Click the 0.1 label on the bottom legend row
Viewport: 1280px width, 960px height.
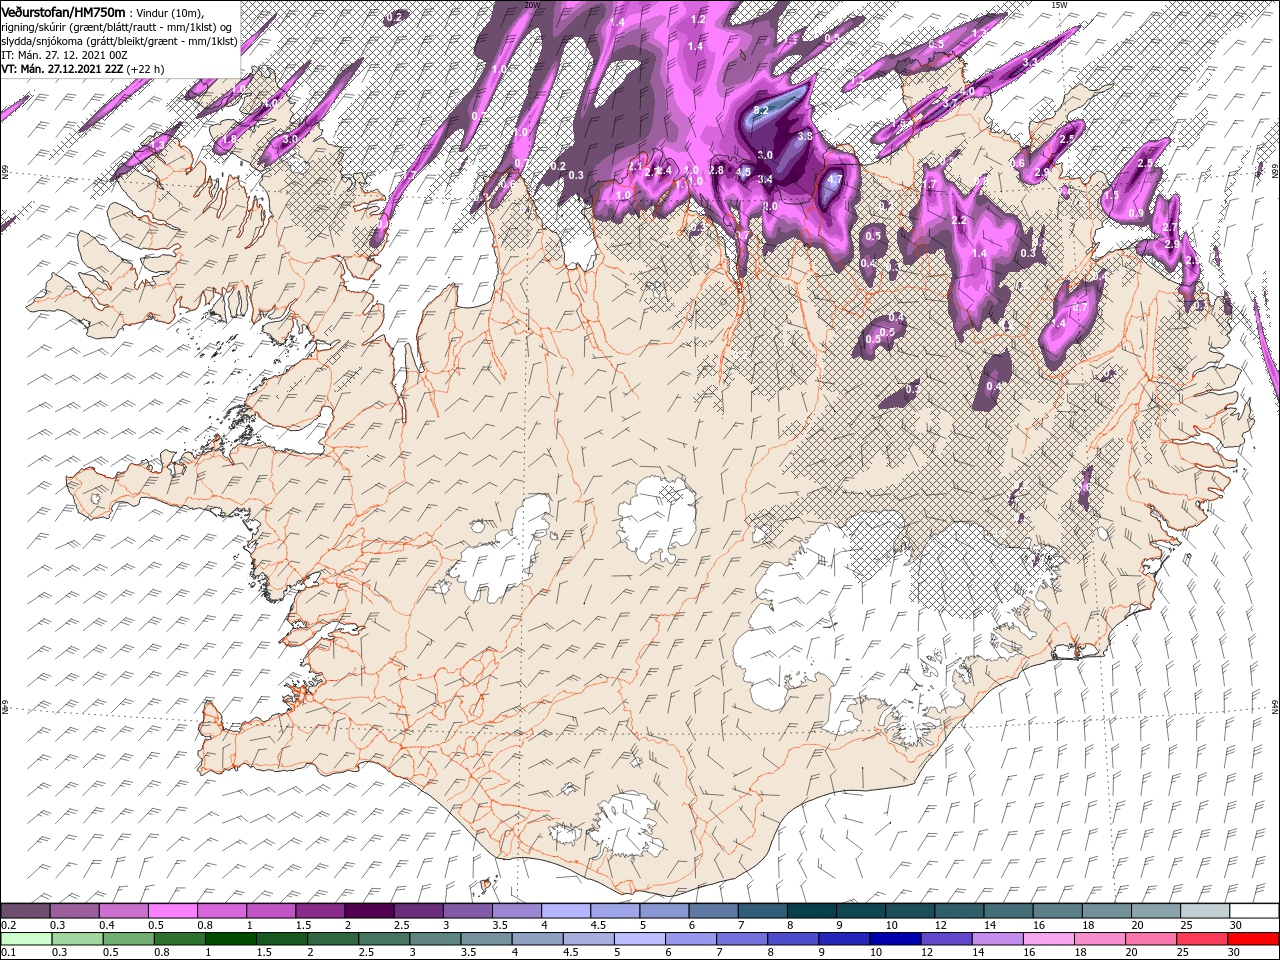[x=8, y=952]
